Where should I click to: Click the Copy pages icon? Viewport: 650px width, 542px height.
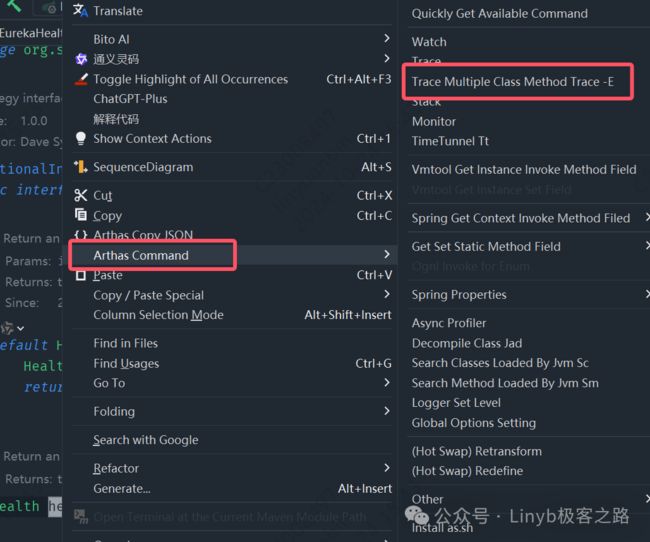(x=80, y=215)
